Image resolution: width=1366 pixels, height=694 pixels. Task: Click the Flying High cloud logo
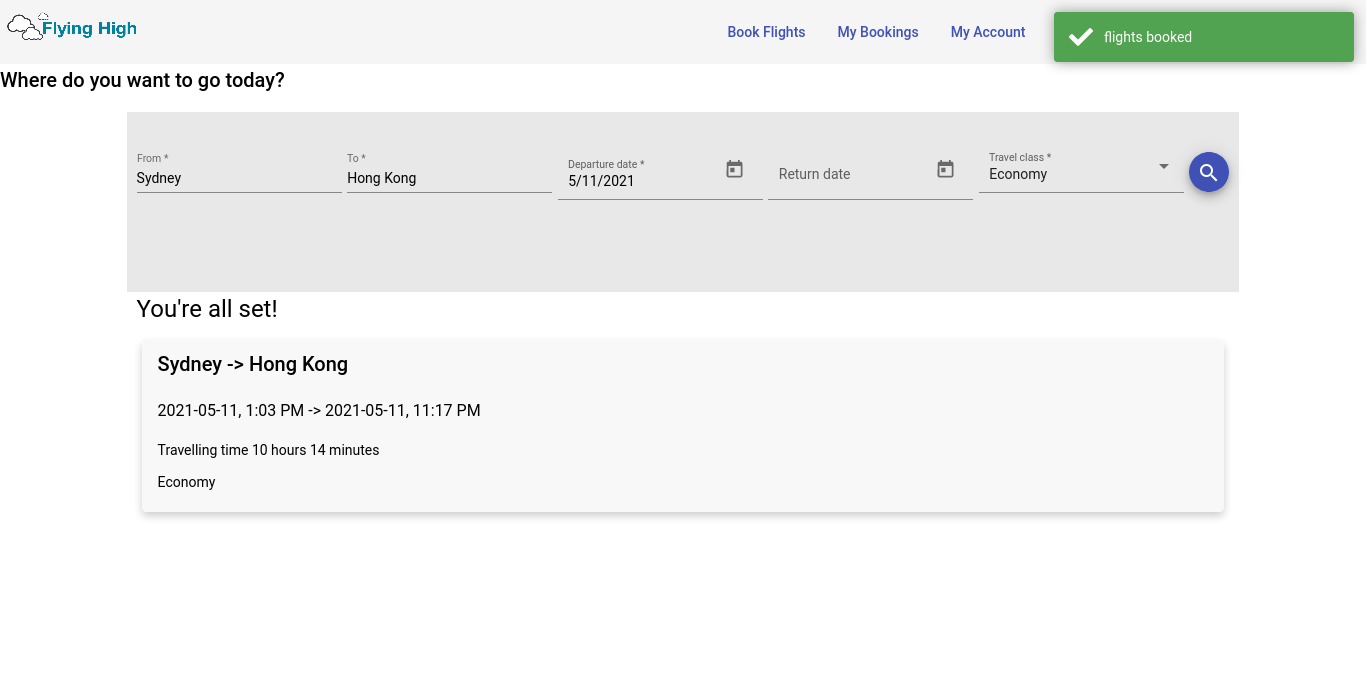(26, 27)
